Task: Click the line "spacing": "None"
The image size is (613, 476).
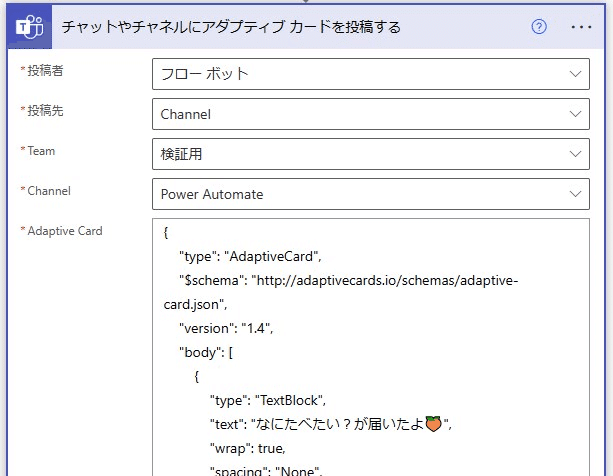Action: (266, 471)
